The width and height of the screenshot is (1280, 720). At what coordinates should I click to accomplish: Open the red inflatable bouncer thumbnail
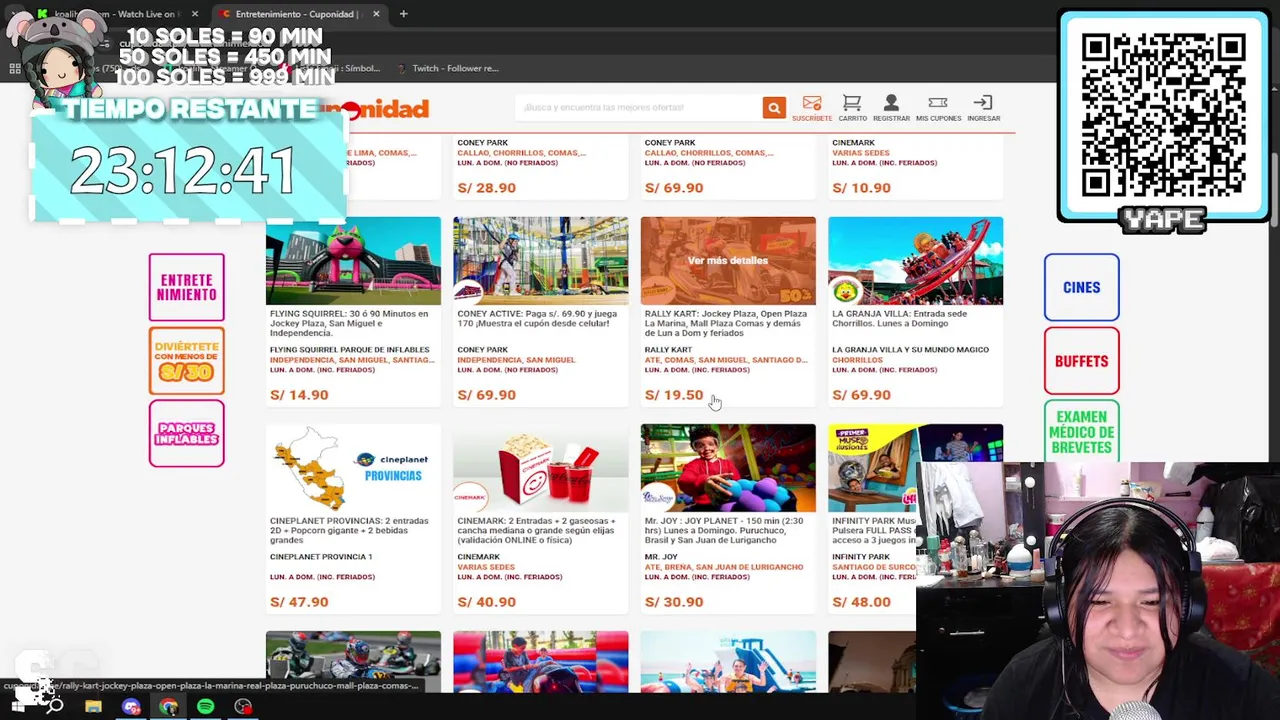[x=541, y=661]
